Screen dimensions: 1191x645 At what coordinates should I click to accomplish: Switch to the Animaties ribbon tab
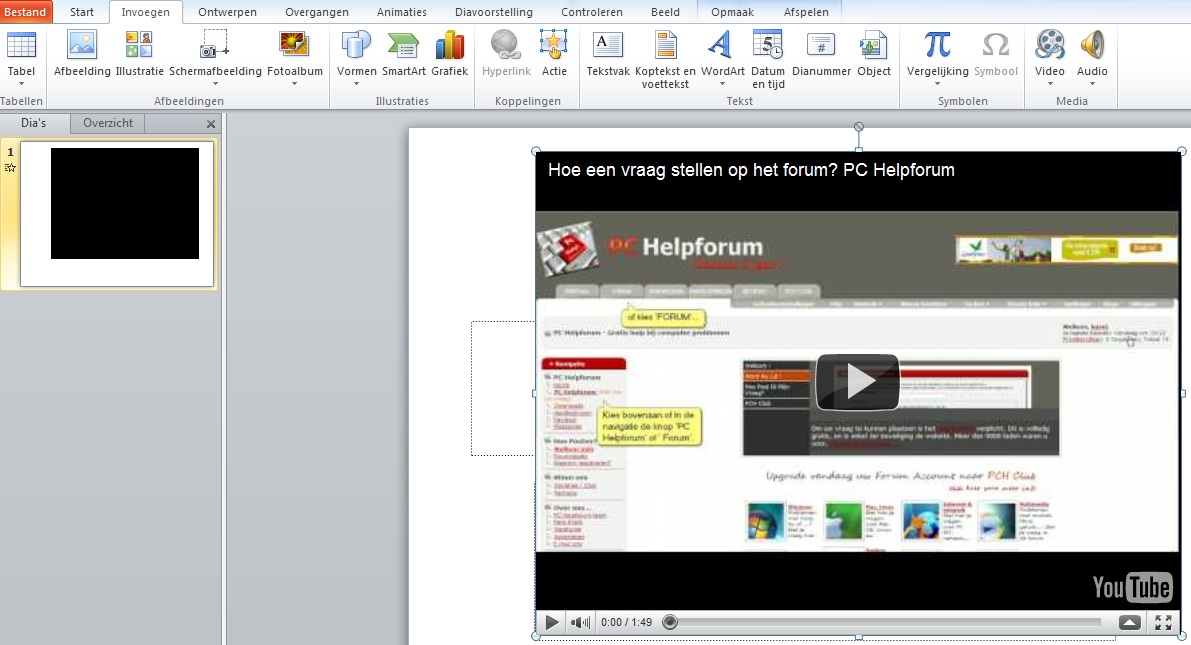[402, 12]
